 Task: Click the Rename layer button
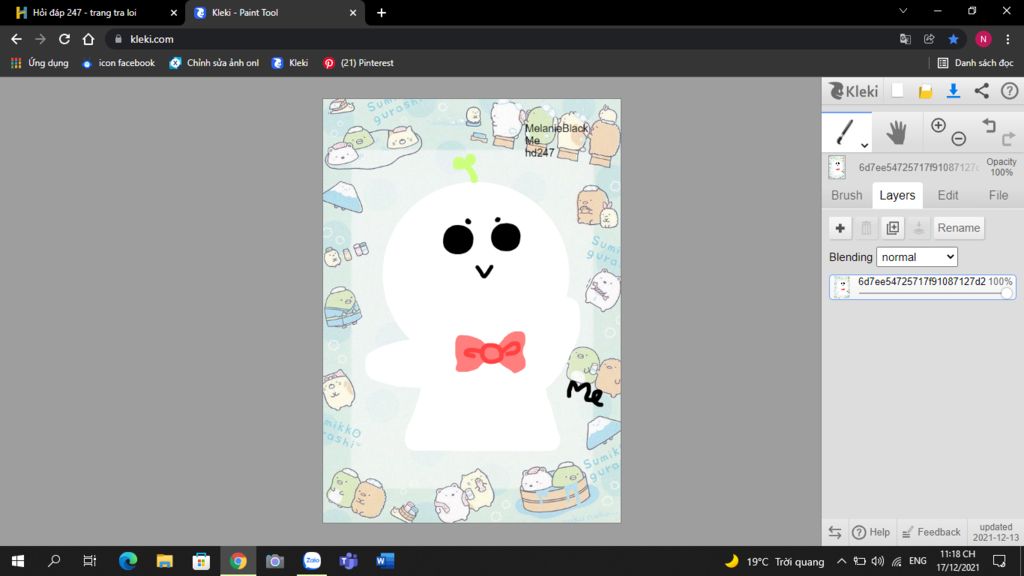pyautogui.click(x=959, y=228)
